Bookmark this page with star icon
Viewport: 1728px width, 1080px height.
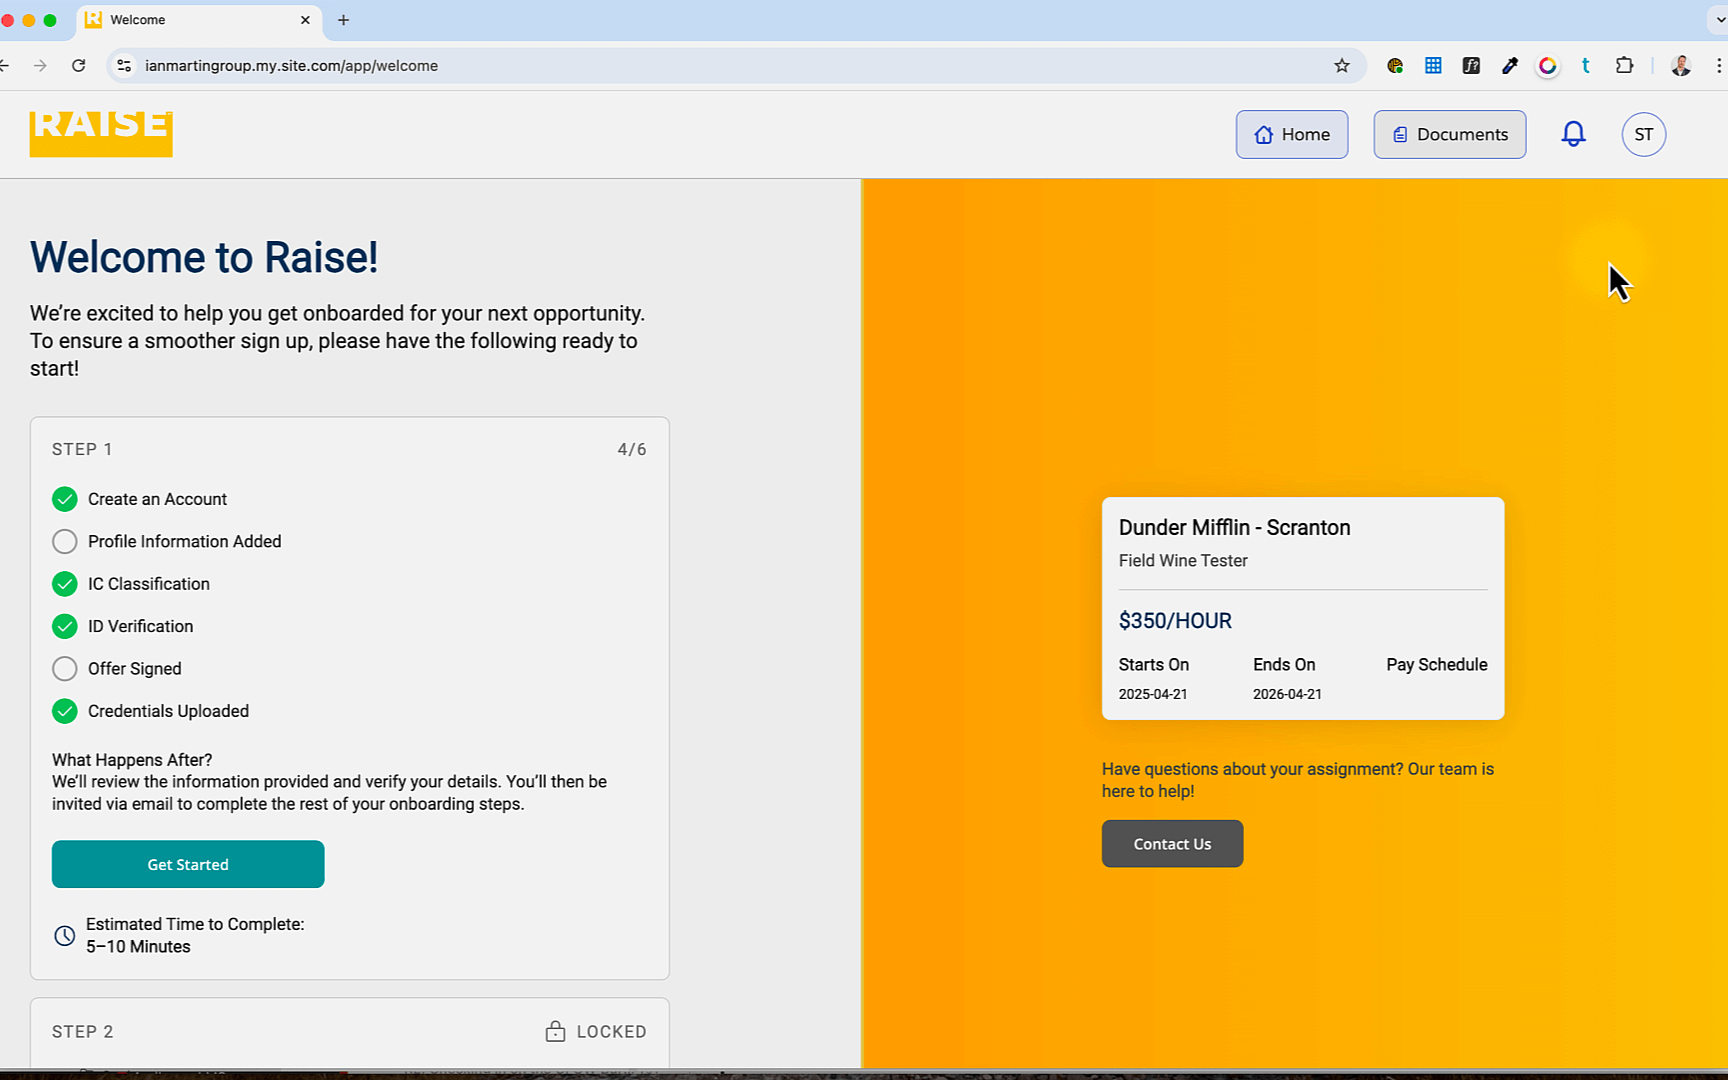pyautogui.click(x=1342, y=66)
